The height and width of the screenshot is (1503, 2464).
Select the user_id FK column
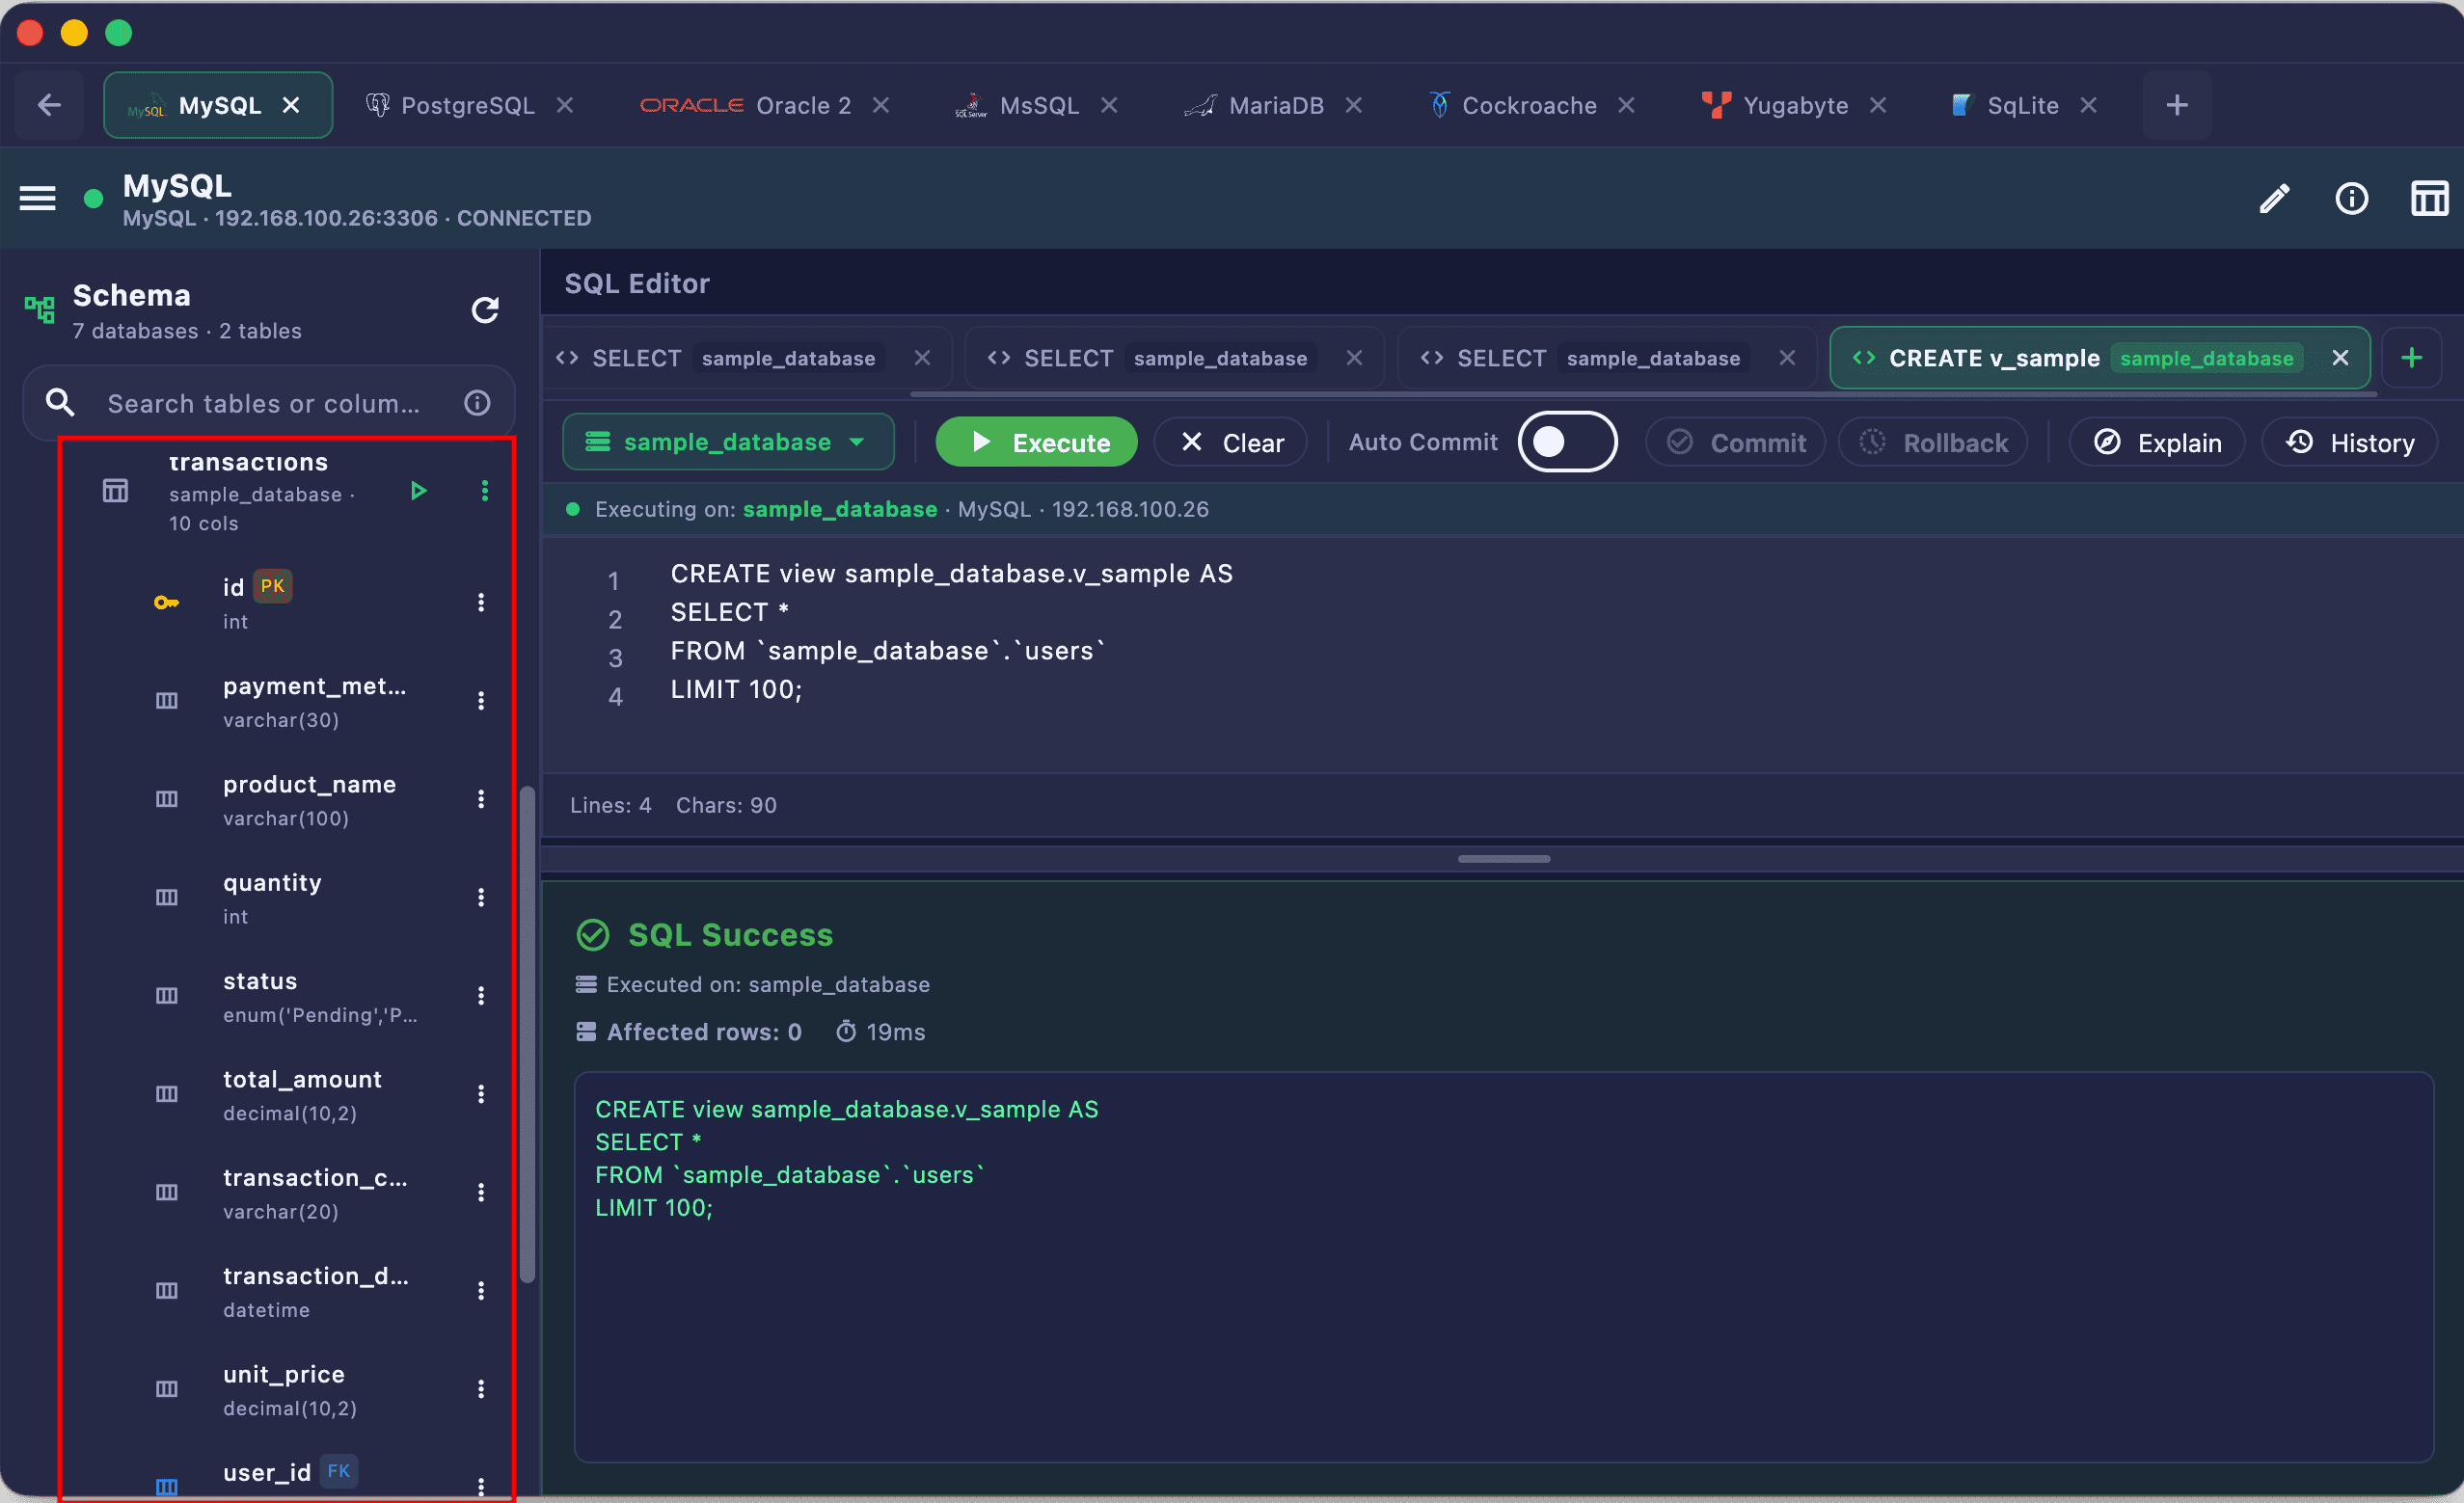click(288, 1473)
